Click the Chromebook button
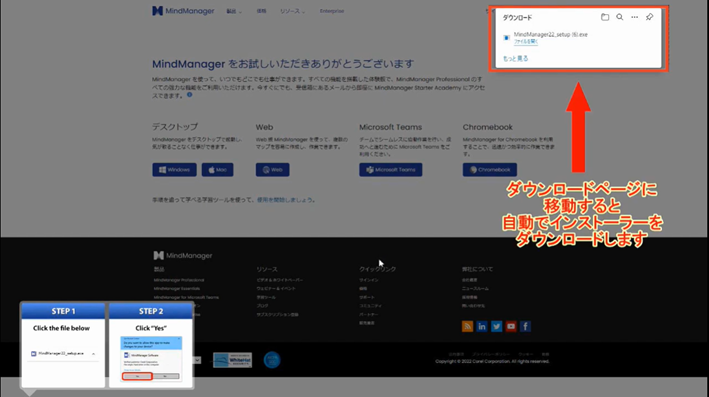 [490, 170]
